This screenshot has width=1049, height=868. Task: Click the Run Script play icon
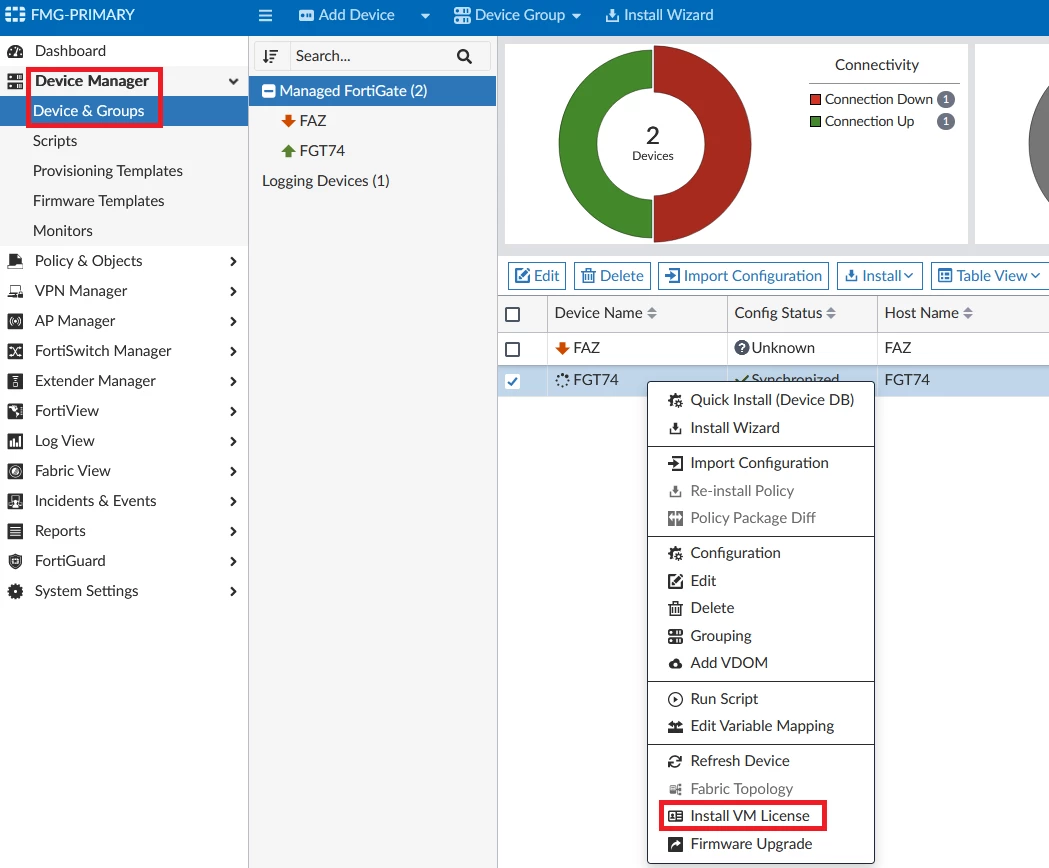pyautogui.click(x=676, y=699)
